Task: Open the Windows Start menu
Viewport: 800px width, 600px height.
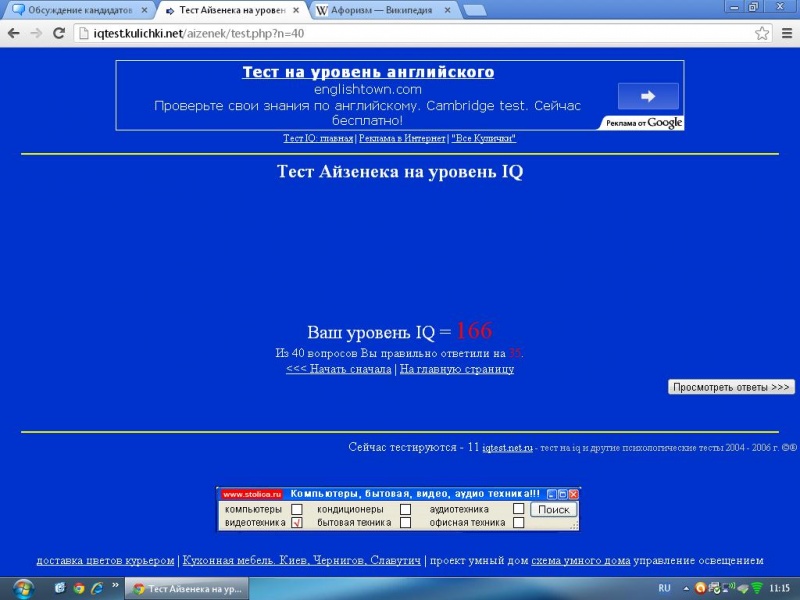Action: coord(20,588)
